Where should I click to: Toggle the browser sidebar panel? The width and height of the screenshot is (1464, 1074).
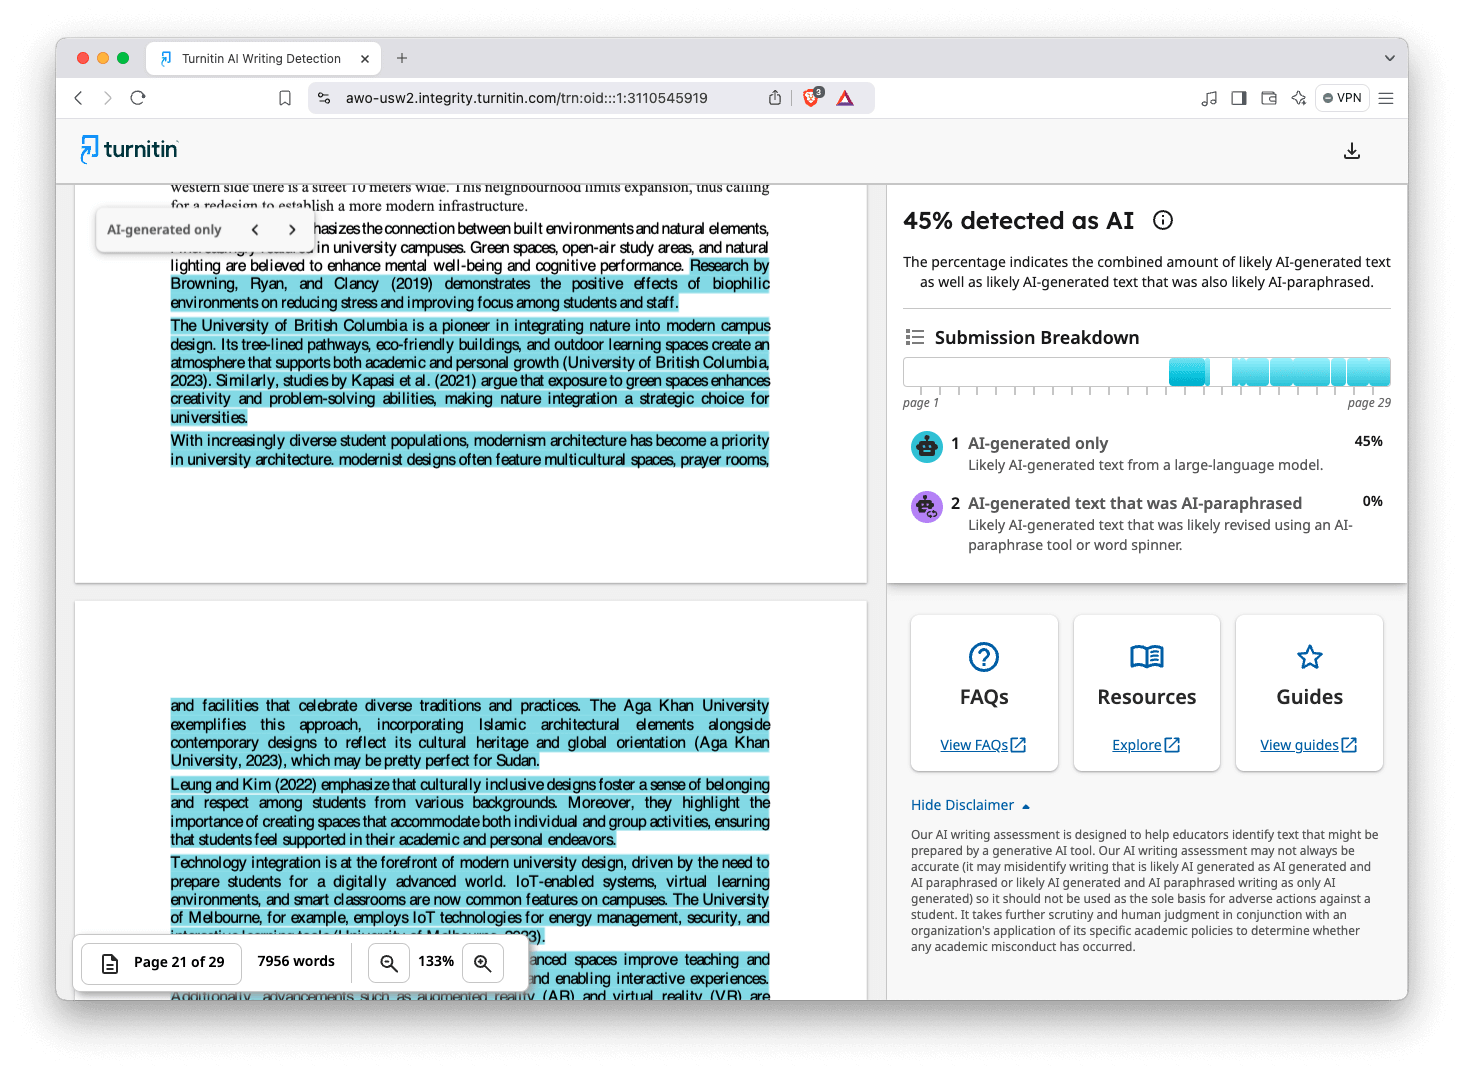coord(1238,97)
